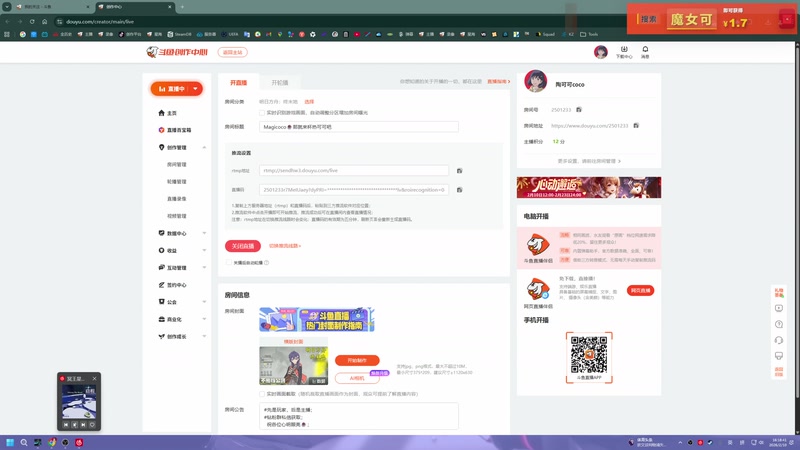
Task: Open 更多设置 room management link
Action: pos(589,161)
